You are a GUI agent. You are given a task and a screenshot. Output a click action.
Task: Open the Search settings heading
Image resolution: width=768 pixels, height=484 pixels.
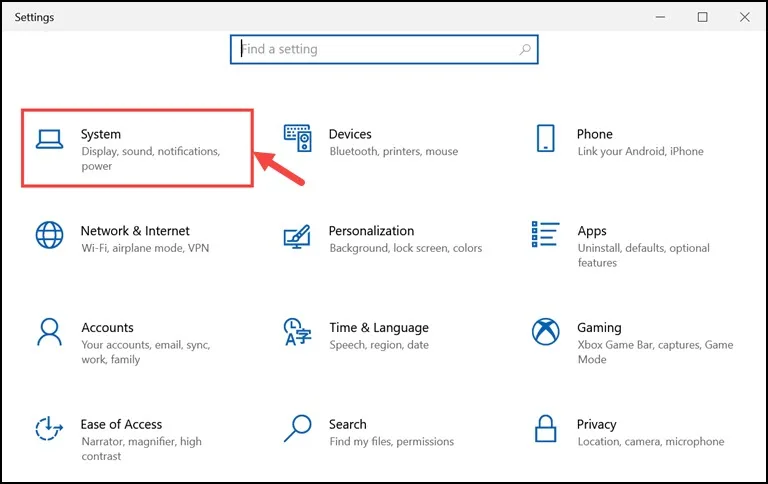(348, 424)
